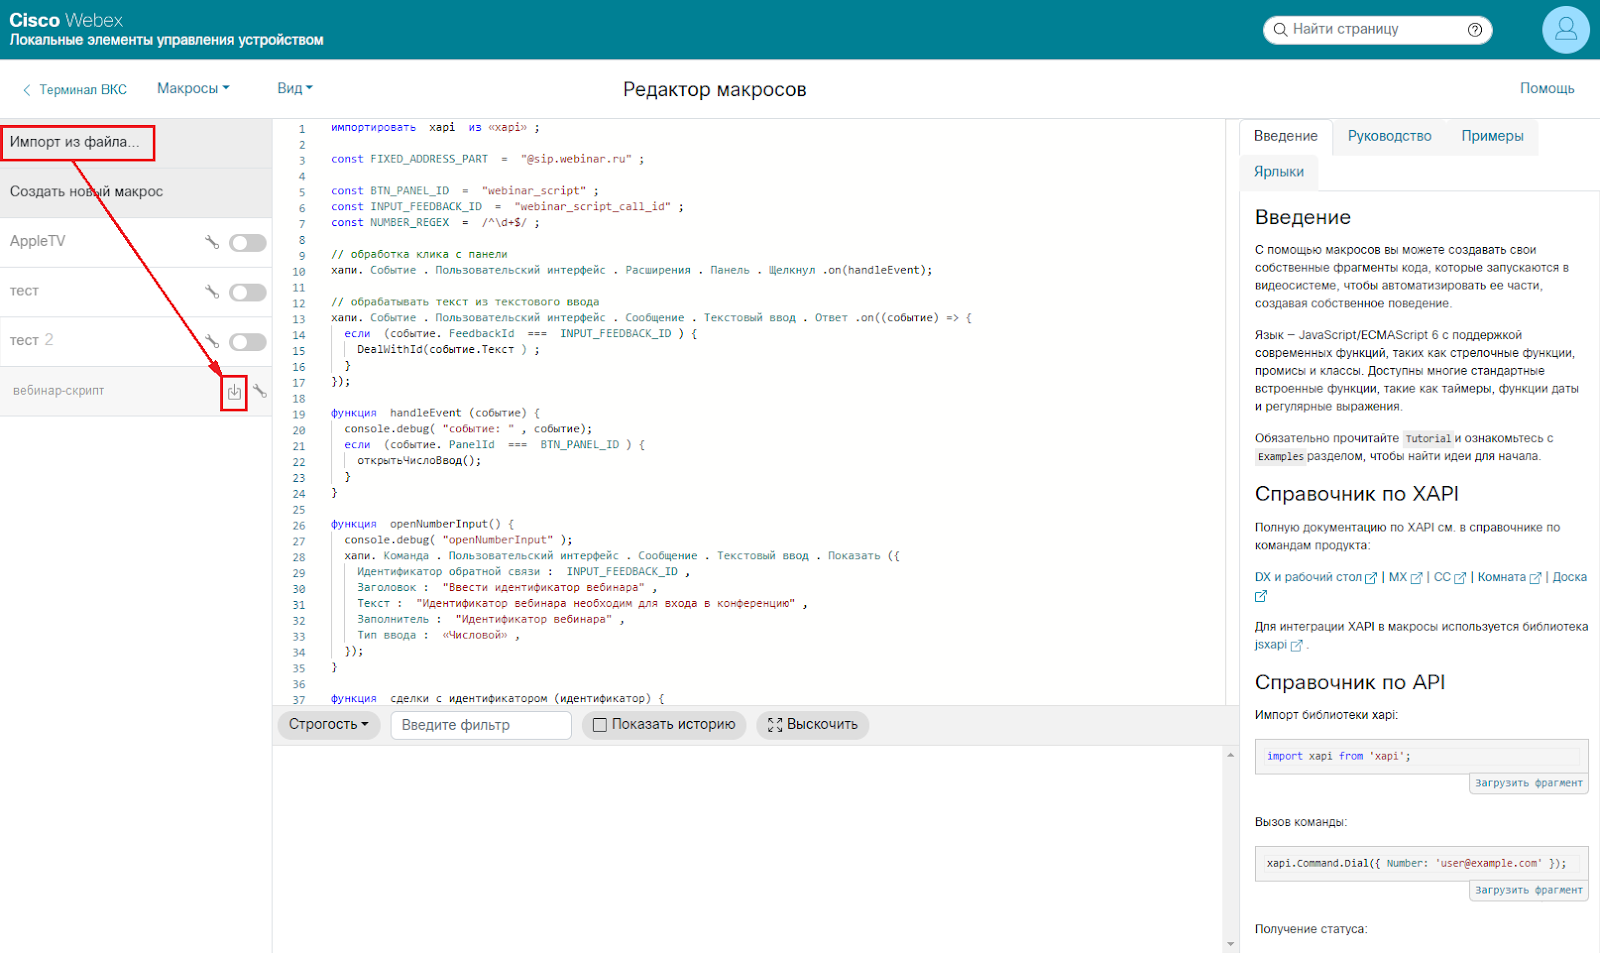This screenshot has width=1600, height=958.
Task: Enable the AppleTV macro toggle
Action: (x=247, y=243)
